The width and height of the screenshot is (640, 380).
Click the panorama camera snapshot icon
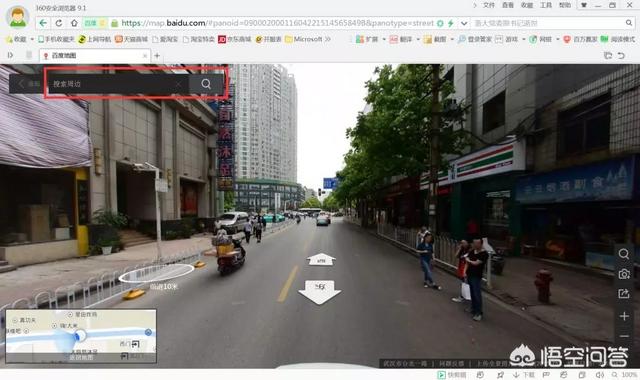pos(624,274)
